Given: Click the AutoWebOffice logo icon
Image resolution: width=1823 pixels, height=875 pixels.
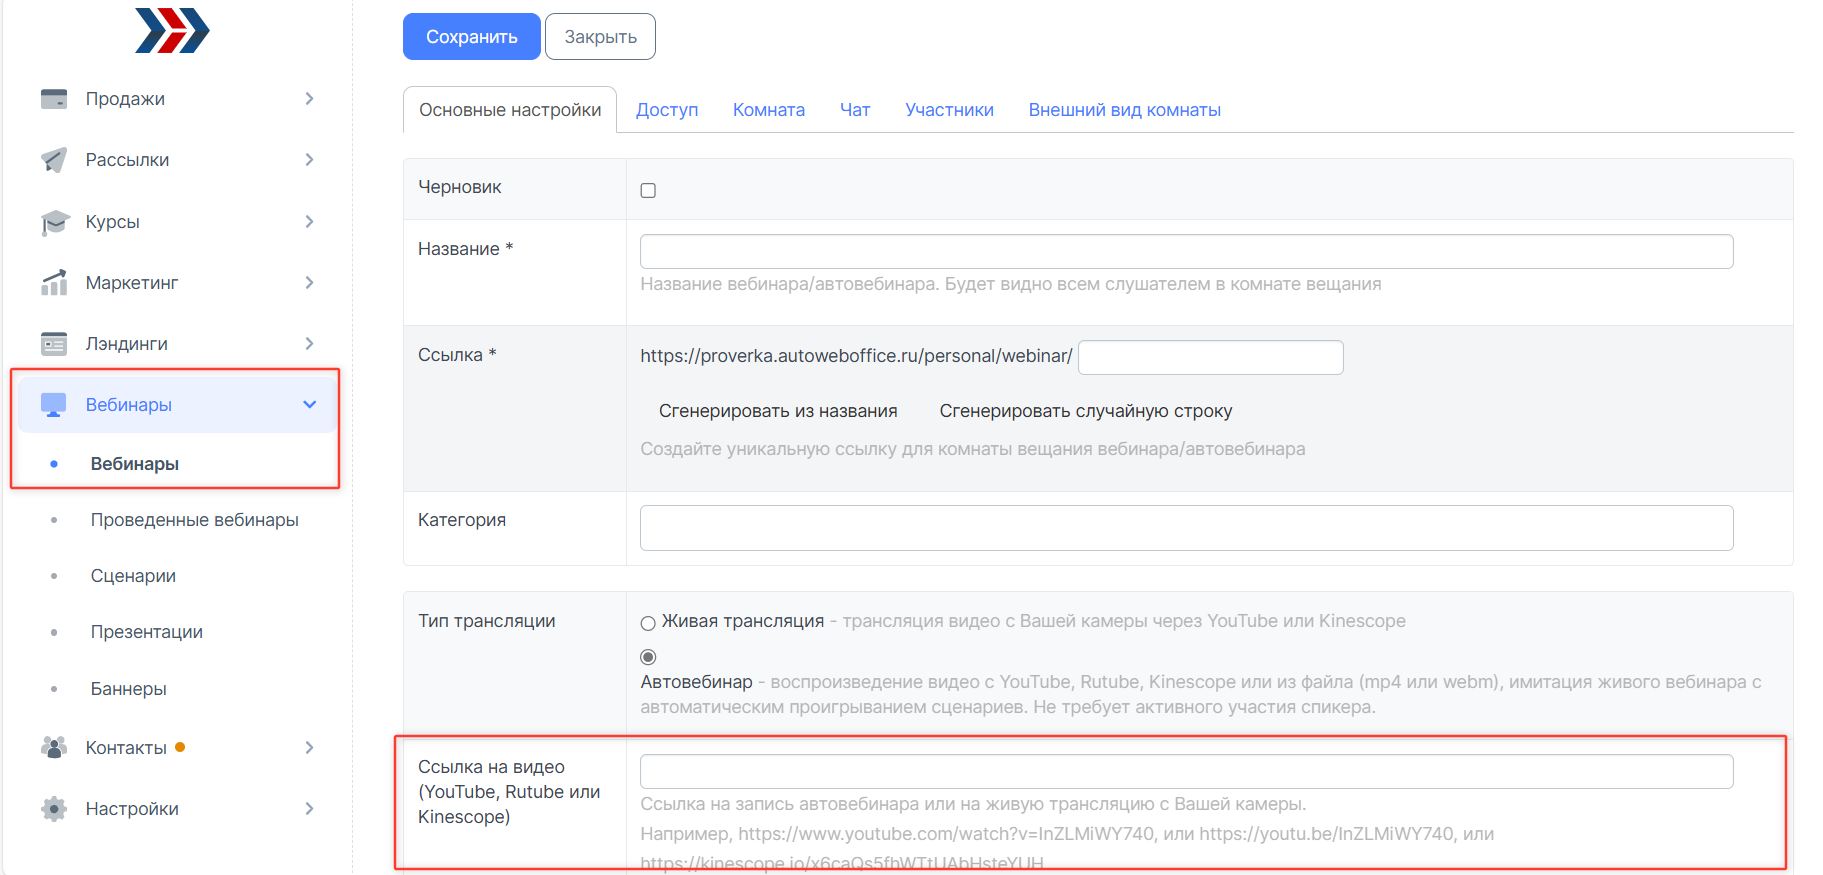Looking at the screenshot, I should [172, 31].
